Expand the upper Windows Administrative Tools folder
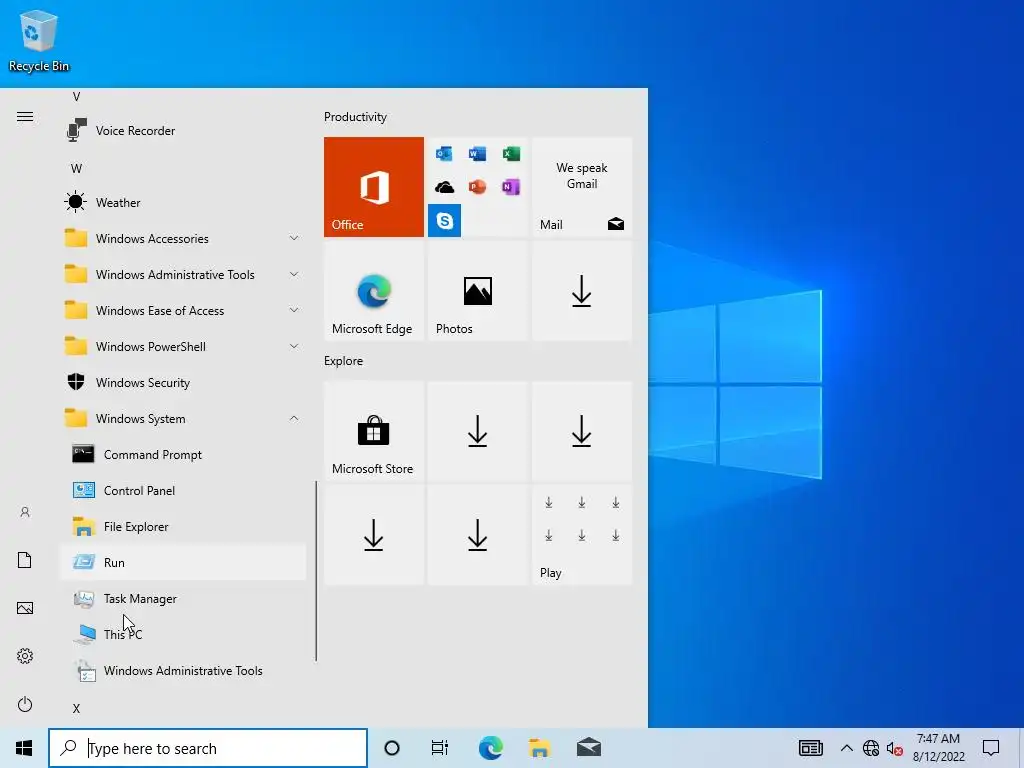Screen dimensions: 1024x768 (183, 274)
